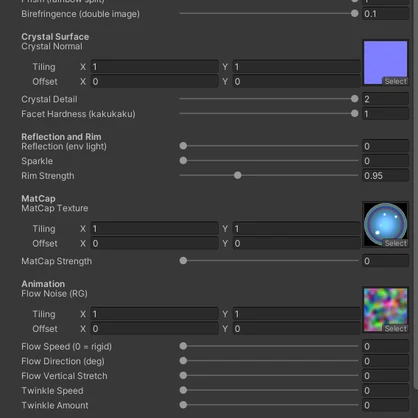418x418 pixels.
Task: Edit the Rim Strength value field 0.95
Action: click(385, 175)
